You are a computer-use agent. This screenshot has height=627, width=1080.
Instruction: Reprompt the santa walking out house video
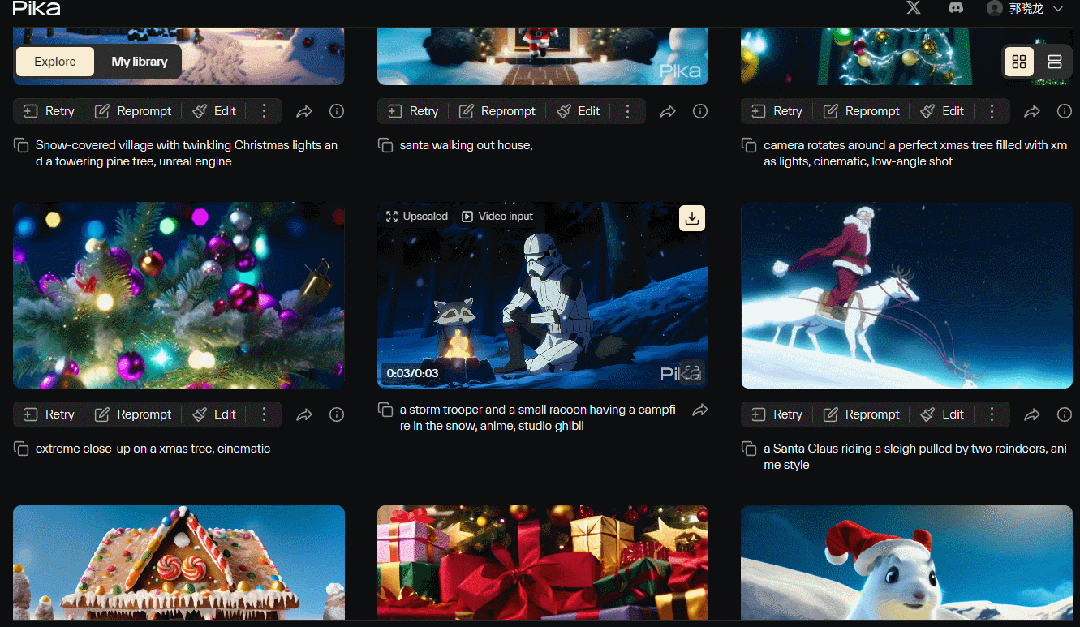[x=497, y=111]
